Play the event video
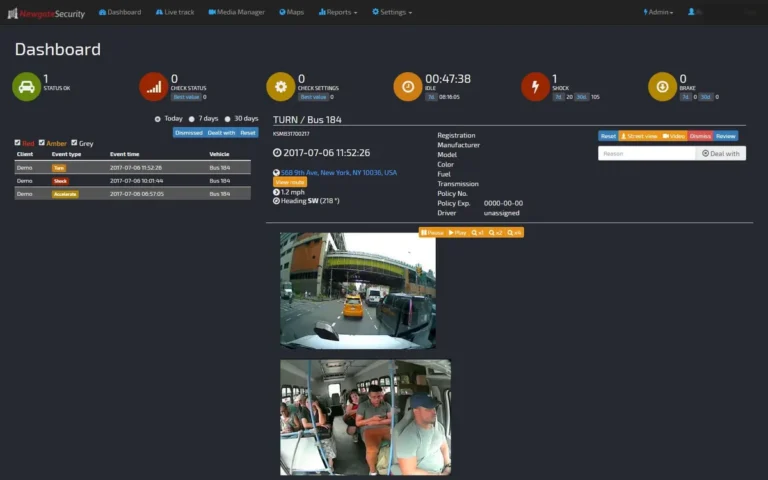The height and width of the screenshot is (480, 768). point(457,233)
